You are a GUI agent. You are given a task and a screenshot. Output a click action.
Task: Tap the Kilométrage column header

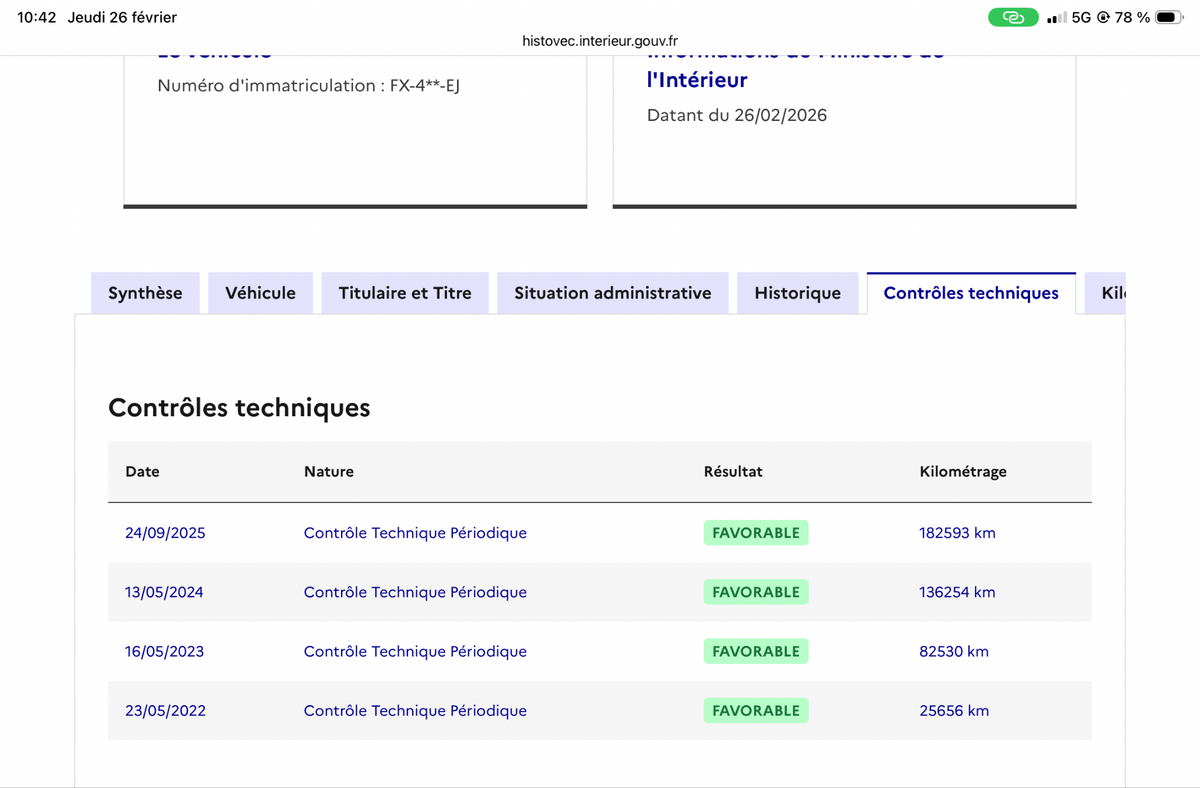pos(963,471)
